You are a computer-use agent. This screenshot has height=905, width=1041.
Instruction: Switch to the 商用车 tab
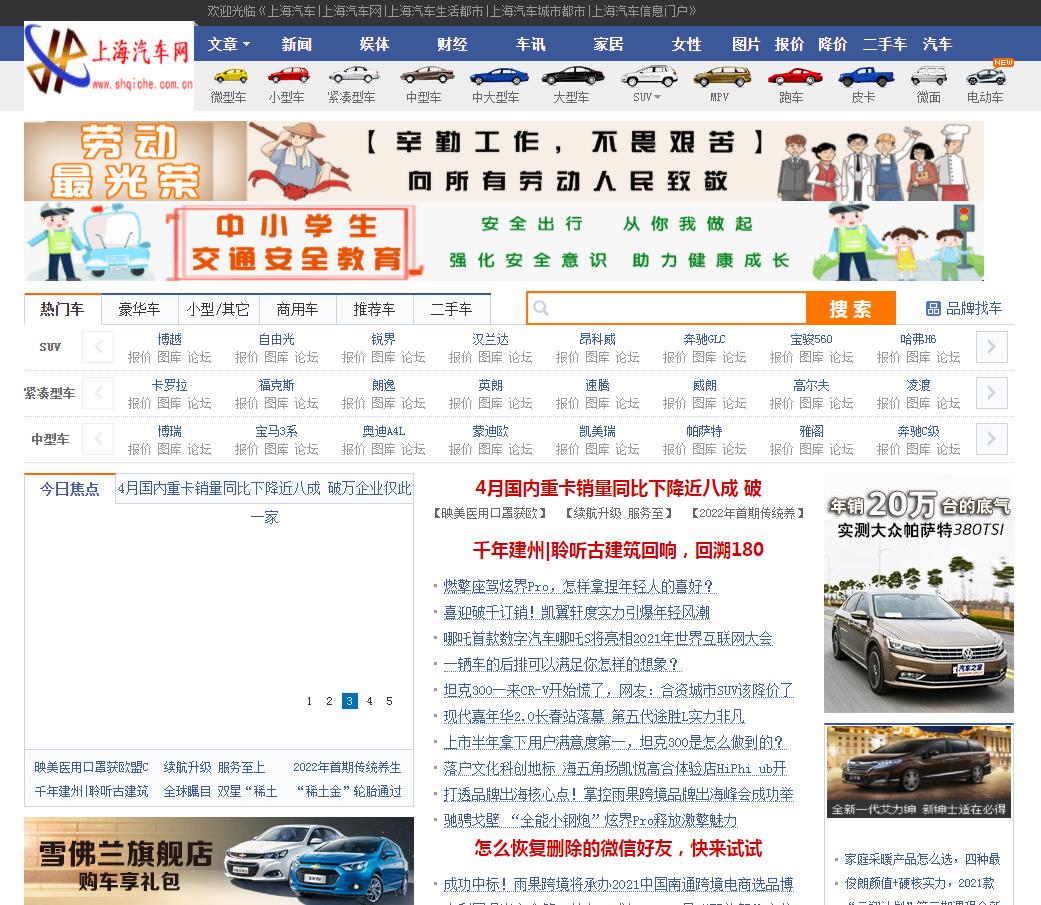point(297,309)
